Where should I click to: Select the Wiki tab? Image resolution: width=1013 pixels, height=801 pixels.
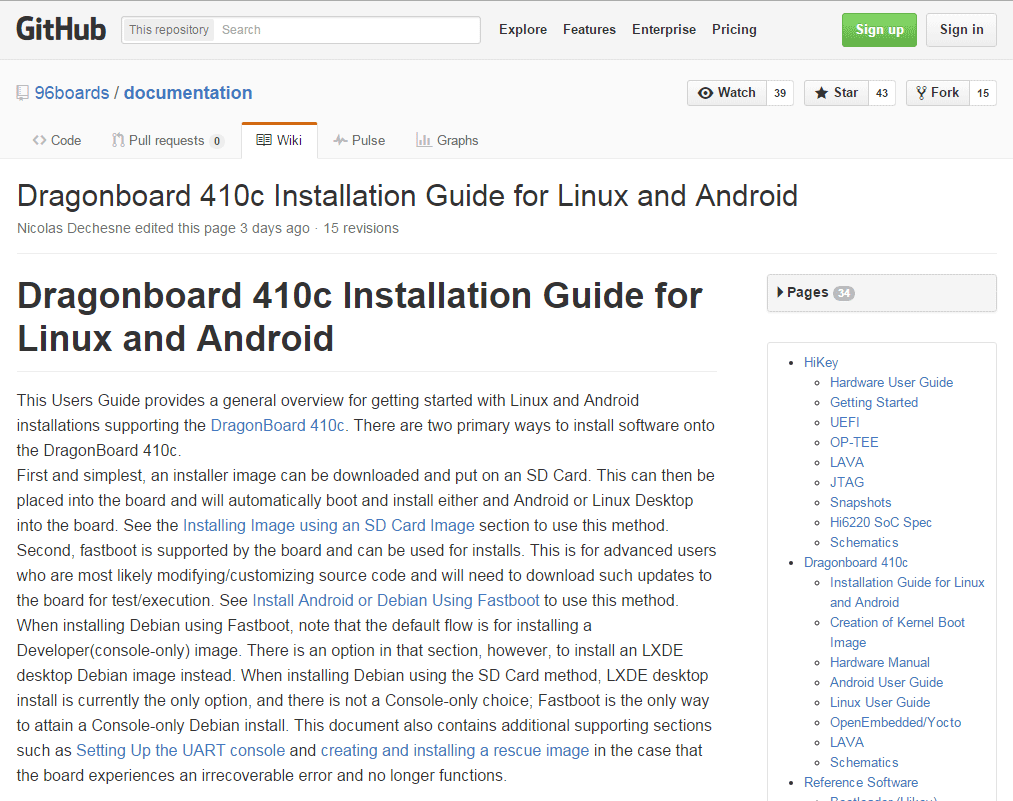pos(279,140)
